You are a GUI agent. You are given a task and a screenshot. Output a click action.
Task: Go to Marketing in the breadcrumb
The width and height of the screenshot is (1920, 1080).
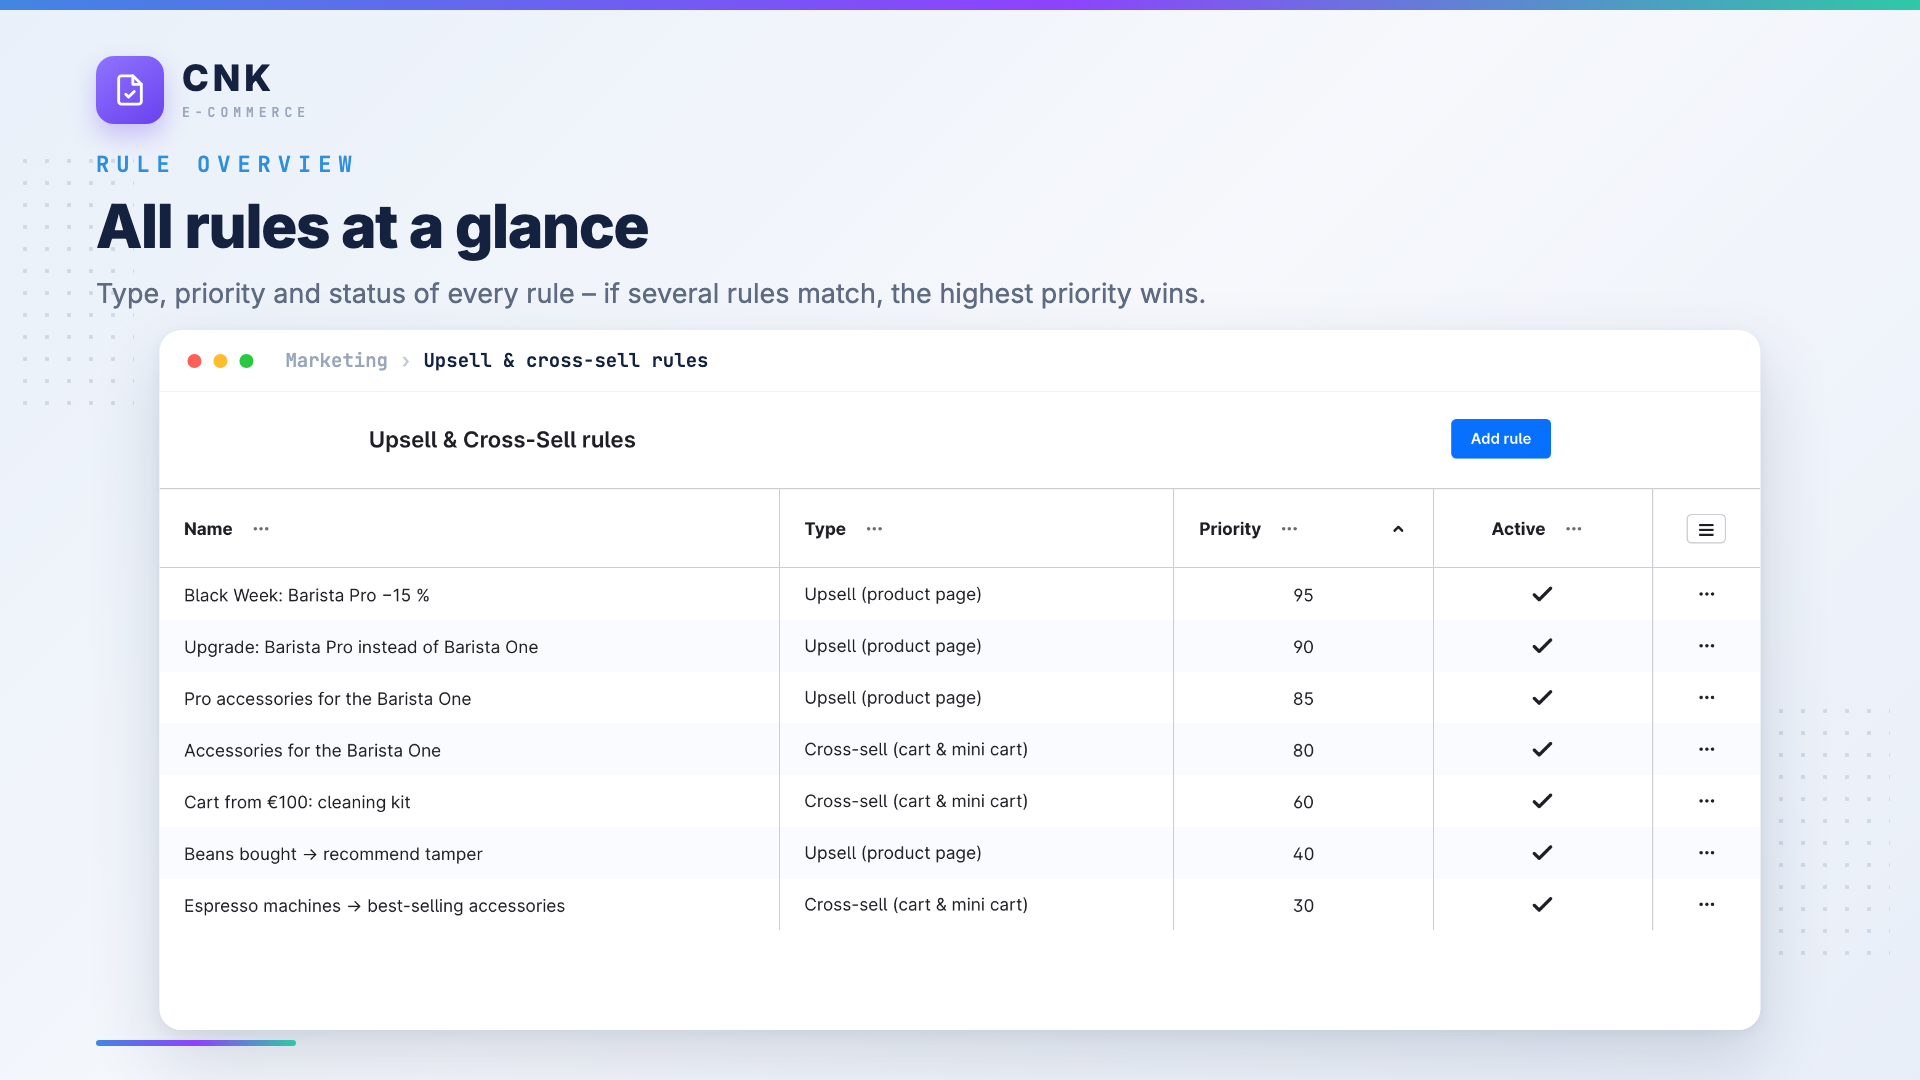pos(336,360)
